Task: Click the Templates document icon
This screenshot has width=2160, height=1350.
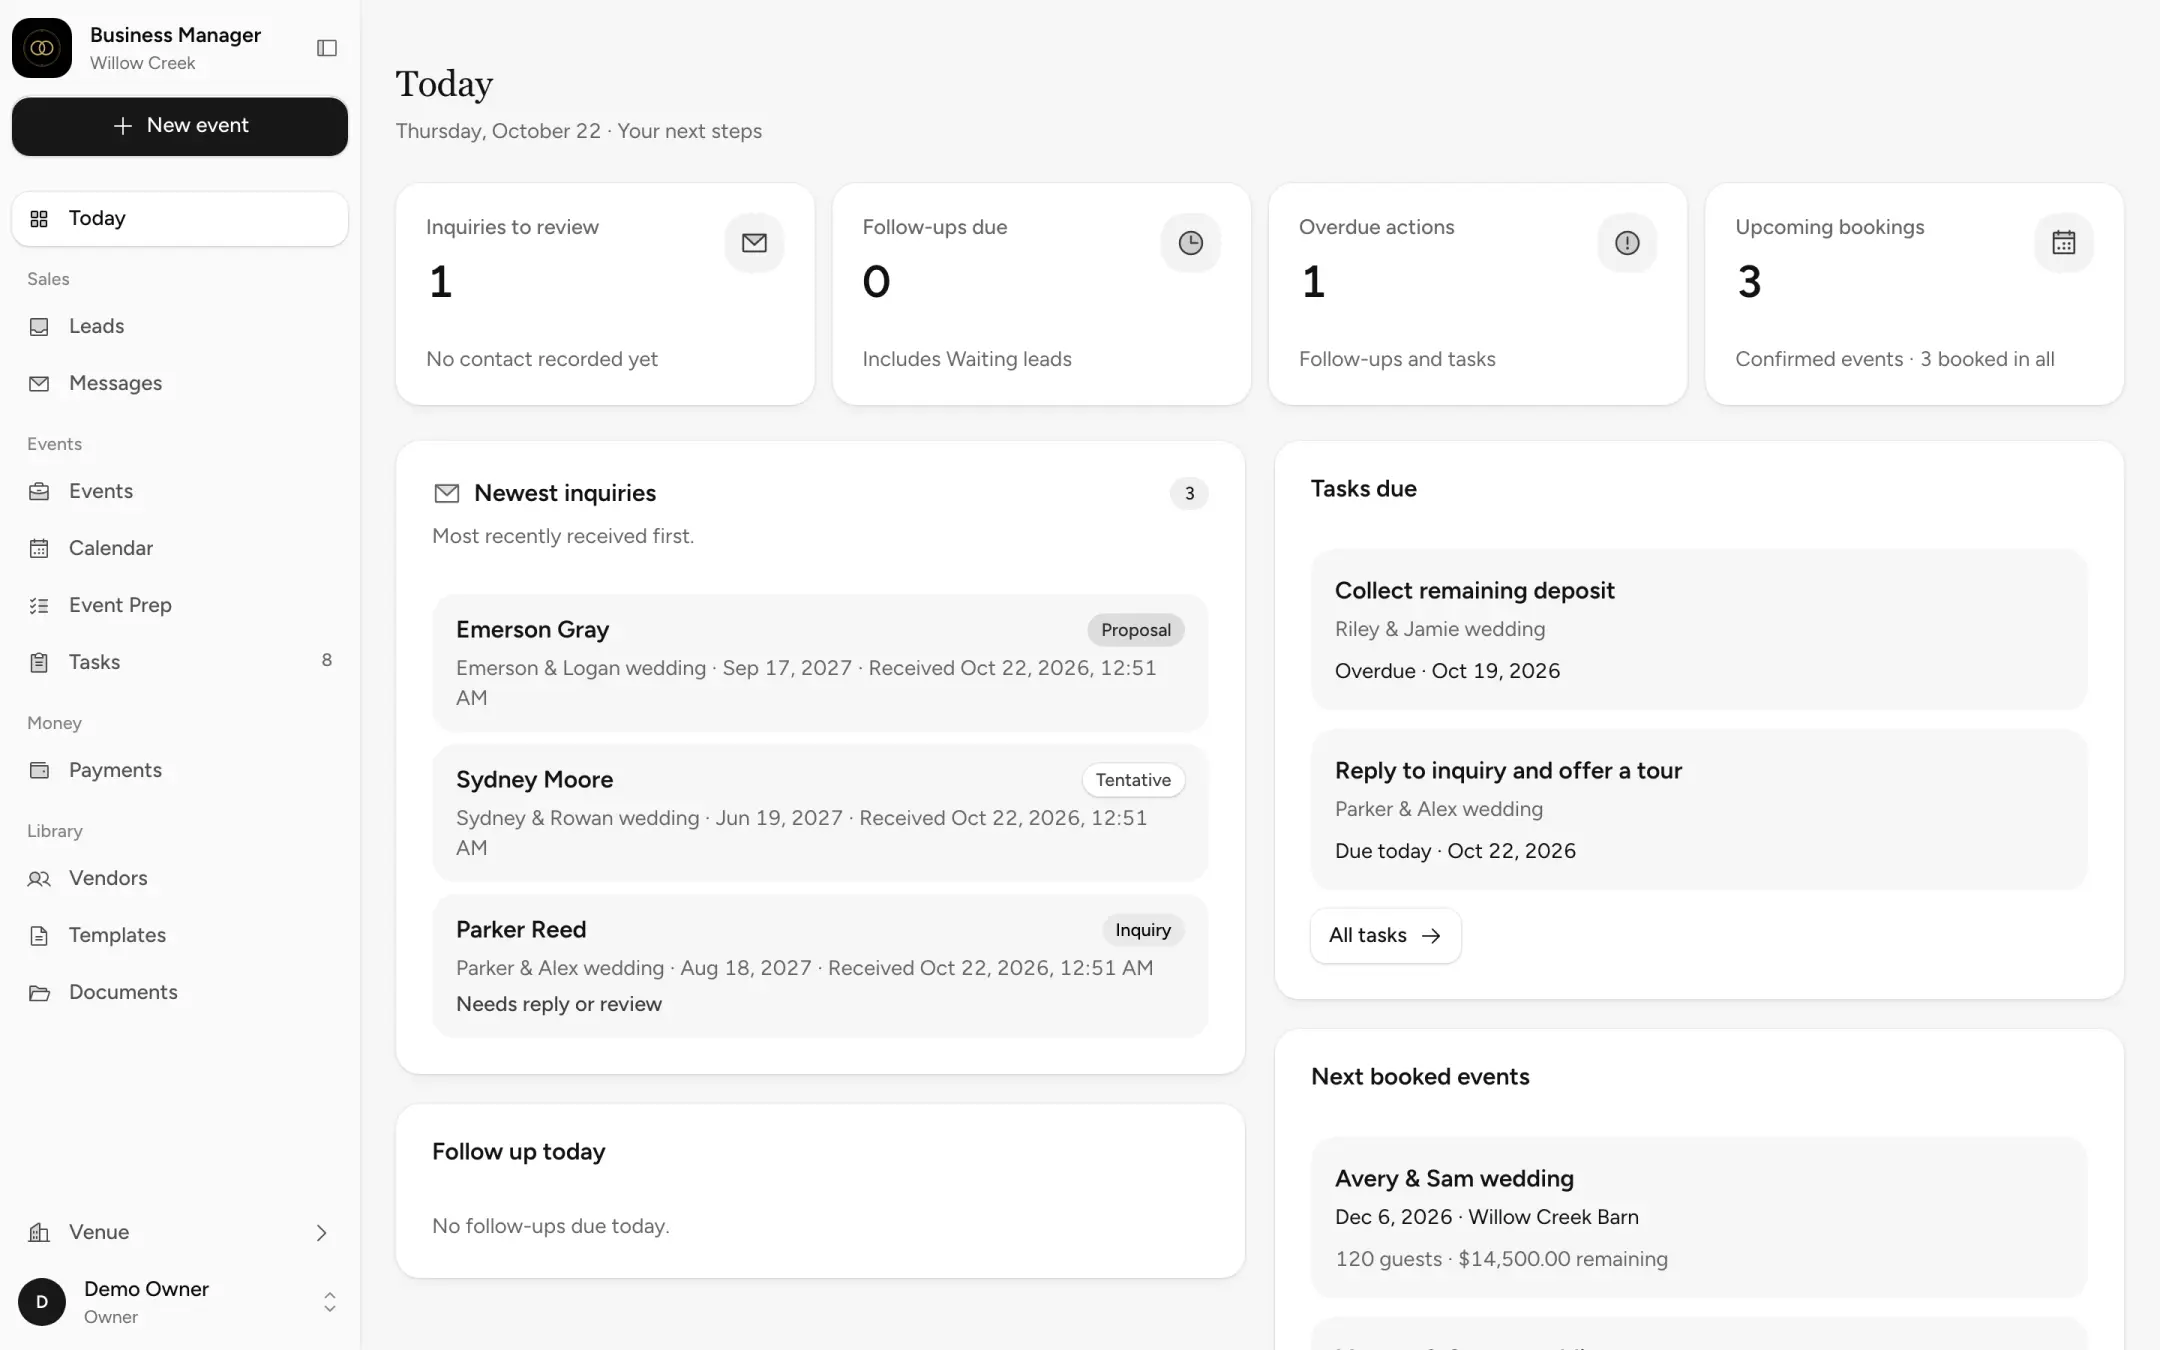Action: 39,935
